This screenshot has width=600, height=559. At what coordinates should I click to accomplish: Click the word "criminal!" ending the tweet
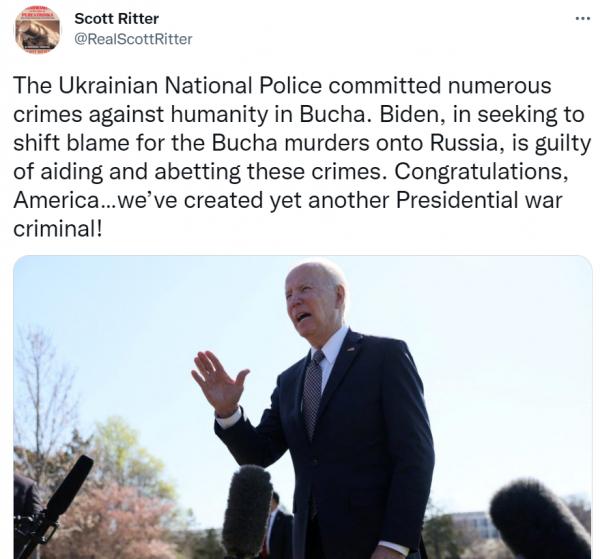58,229
